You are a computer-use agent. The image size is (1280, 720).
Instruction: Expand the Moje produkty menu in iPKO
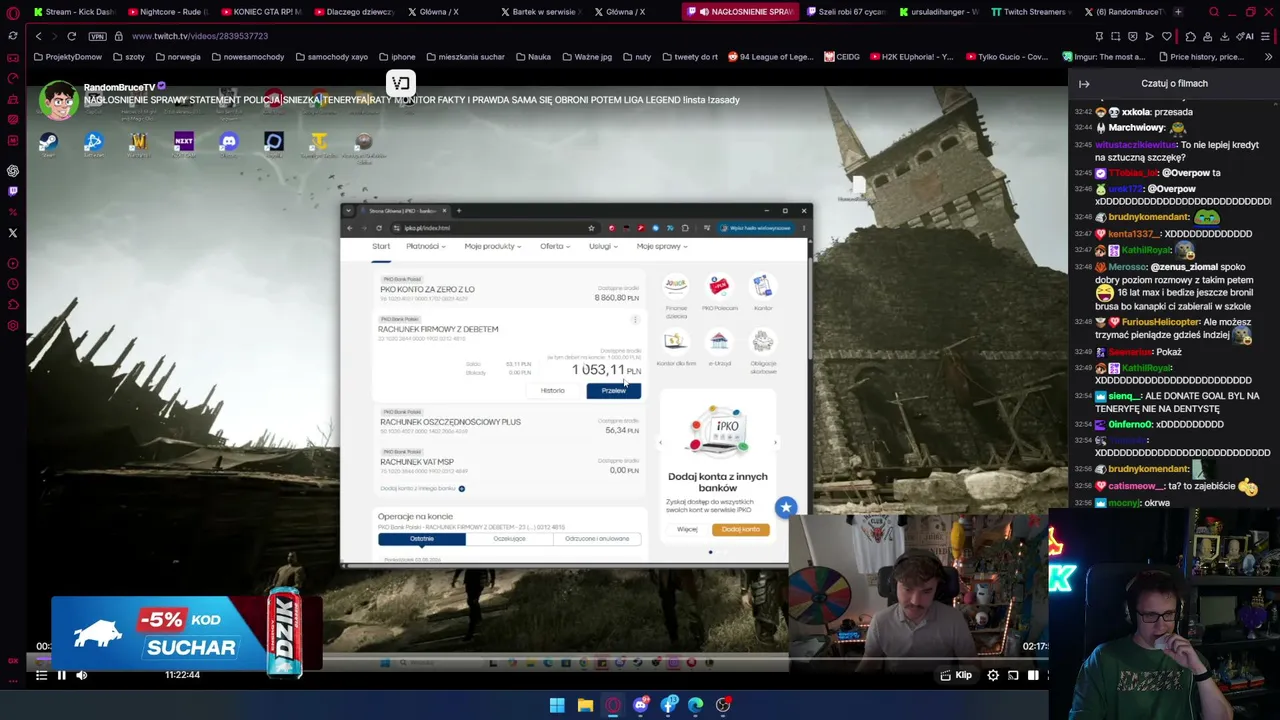coord(492,247)
